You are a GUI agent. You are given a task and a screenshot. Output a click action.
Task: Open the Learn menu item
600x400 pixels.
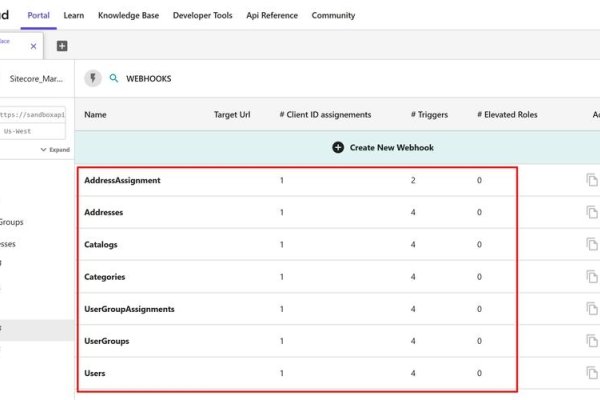click(x=74, y=15)
